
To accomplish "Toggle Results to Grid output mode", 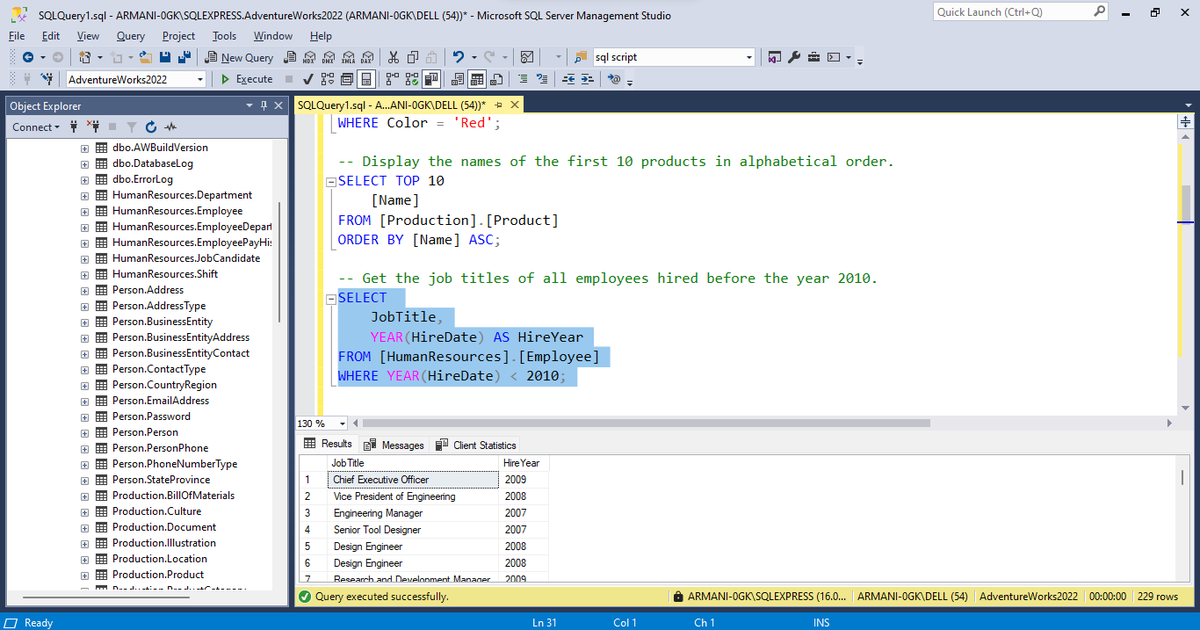I will pos(477,79).
